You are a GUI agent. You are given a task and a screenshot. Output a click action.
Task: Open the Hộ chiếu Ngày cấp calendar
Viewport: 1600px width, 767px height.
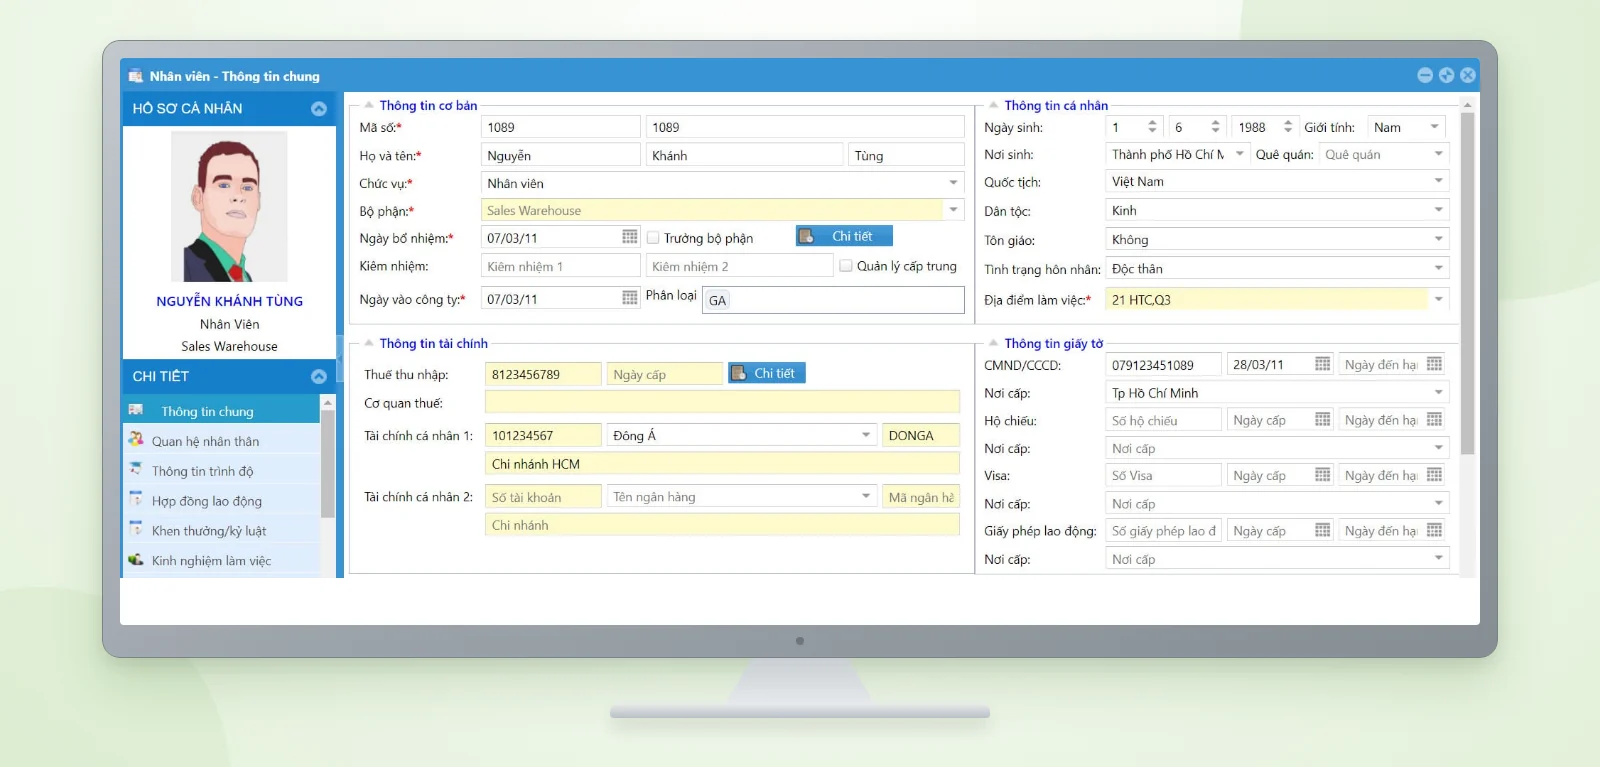point(1322,420)
